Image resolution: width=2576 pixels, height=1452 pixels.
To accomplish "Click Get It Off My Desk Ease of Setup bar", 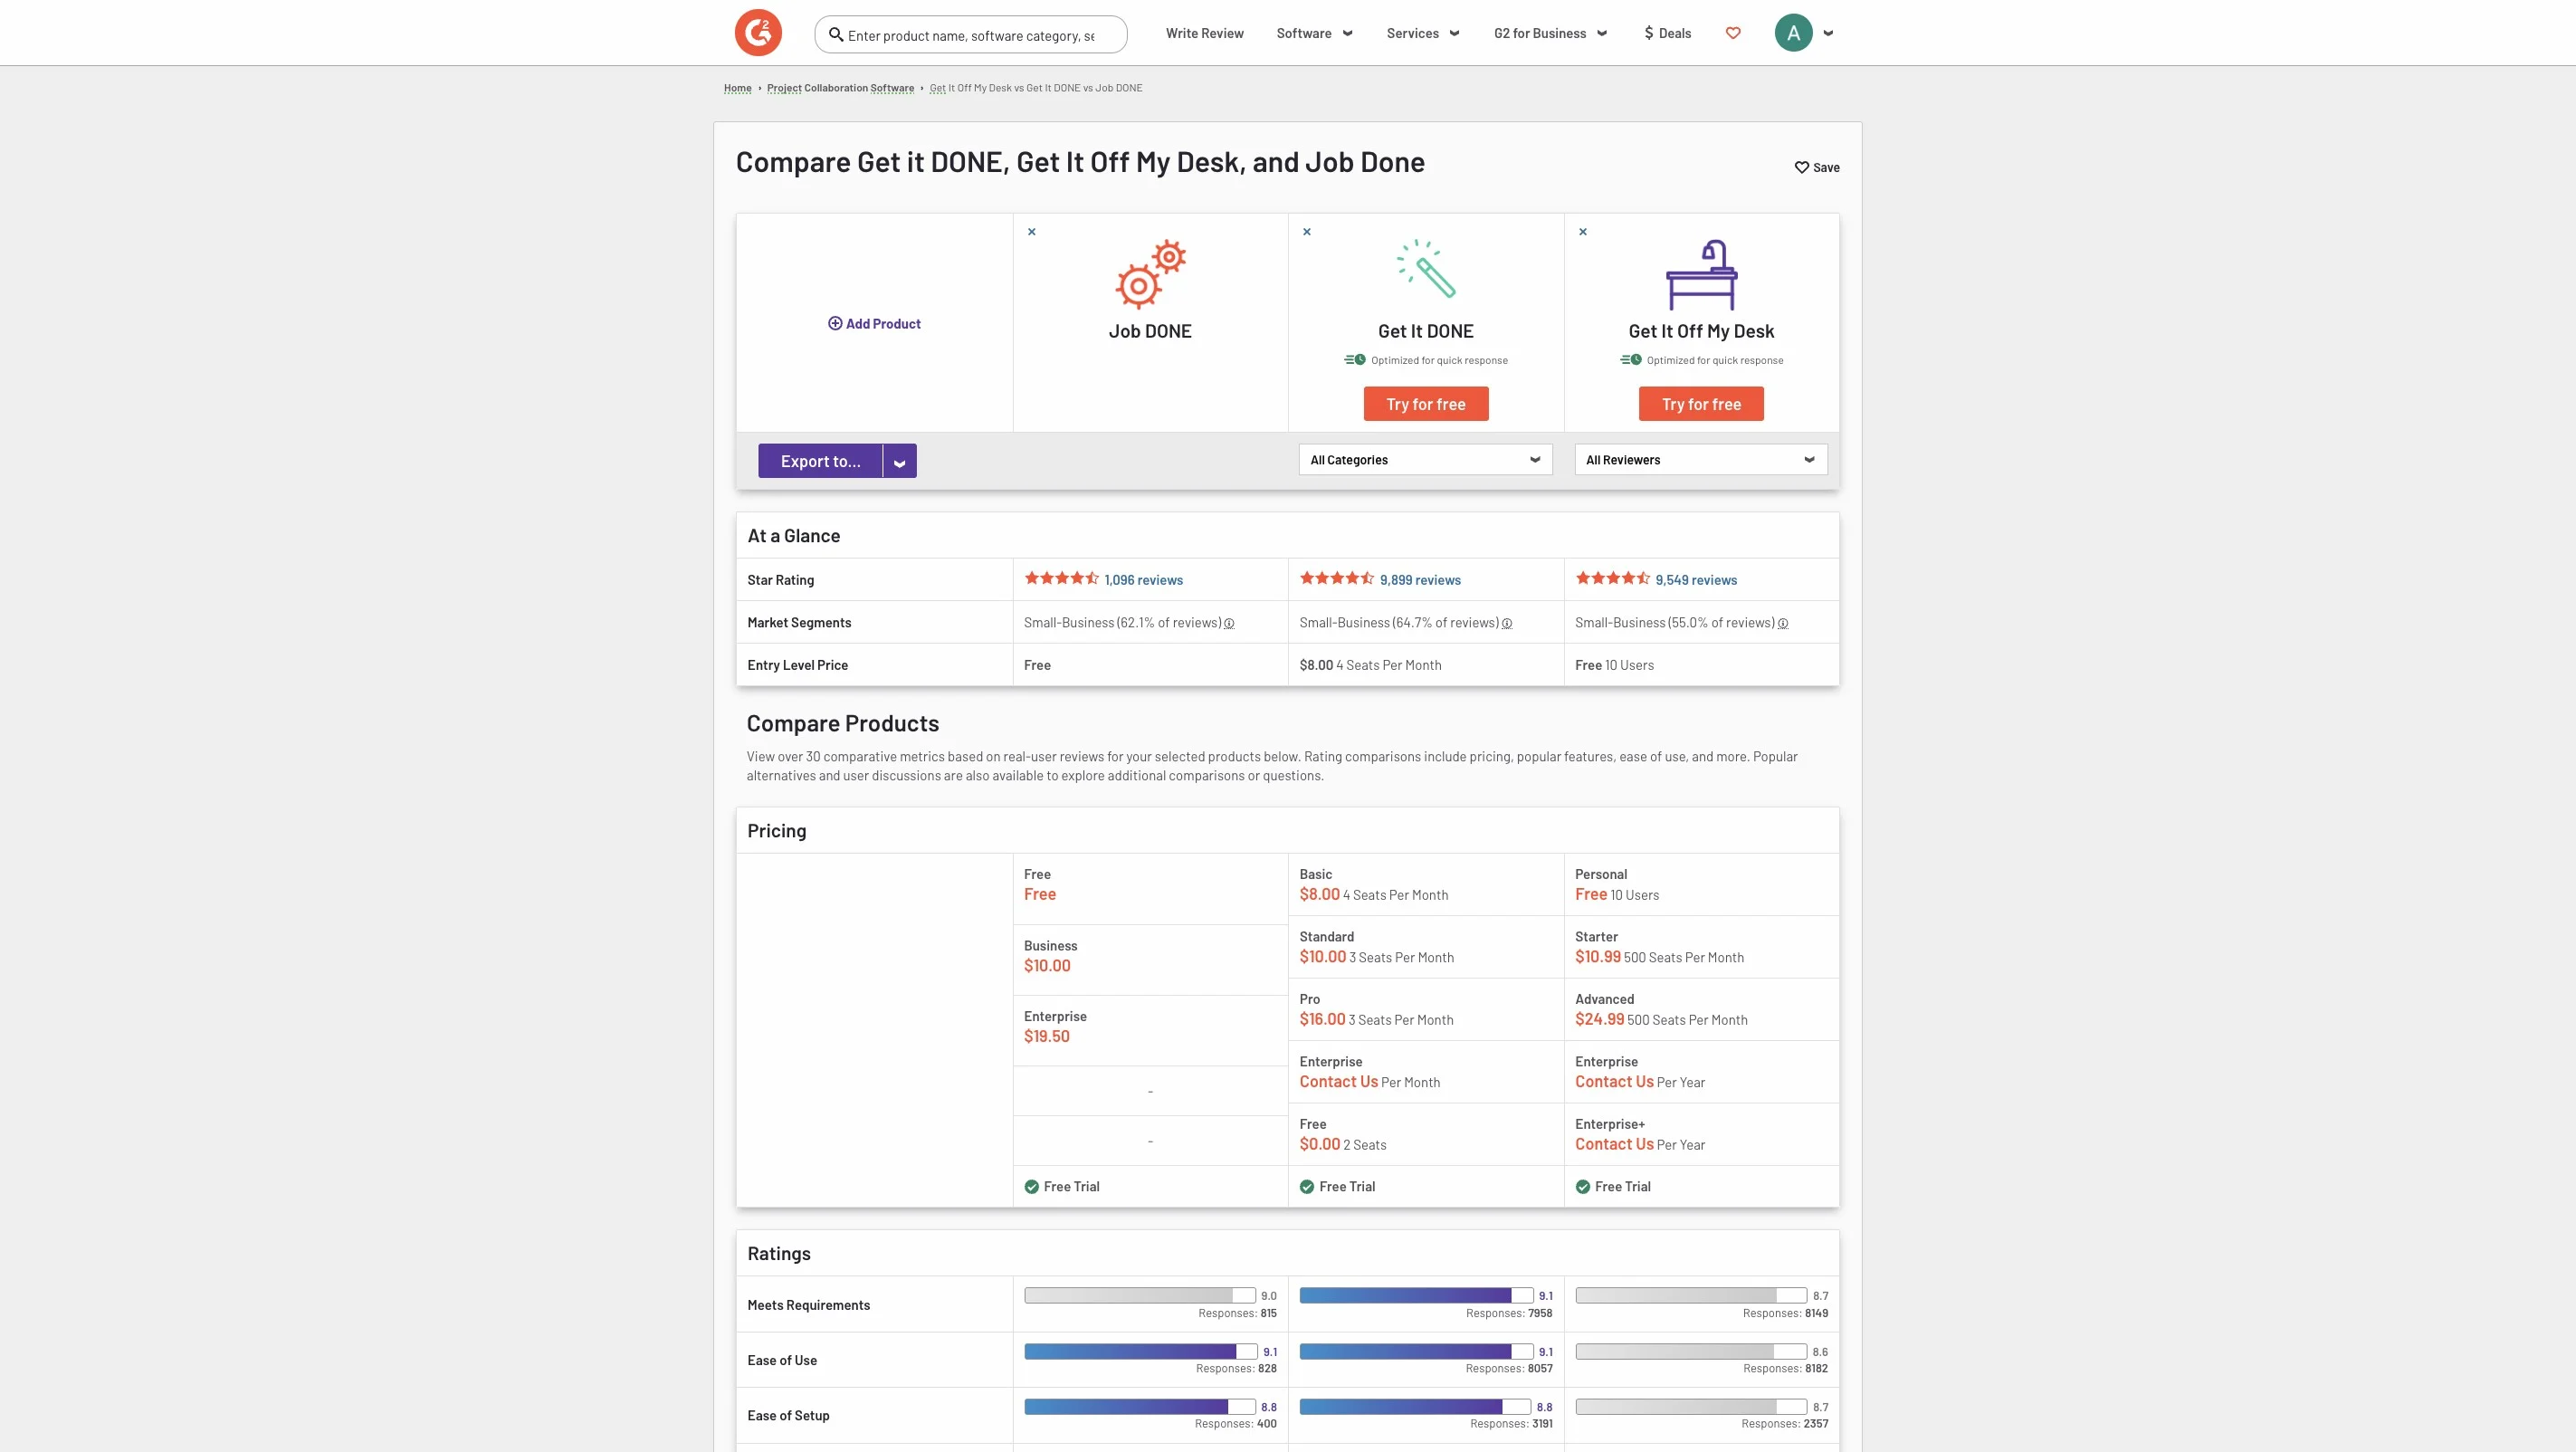I will tap(1690, 1407).
